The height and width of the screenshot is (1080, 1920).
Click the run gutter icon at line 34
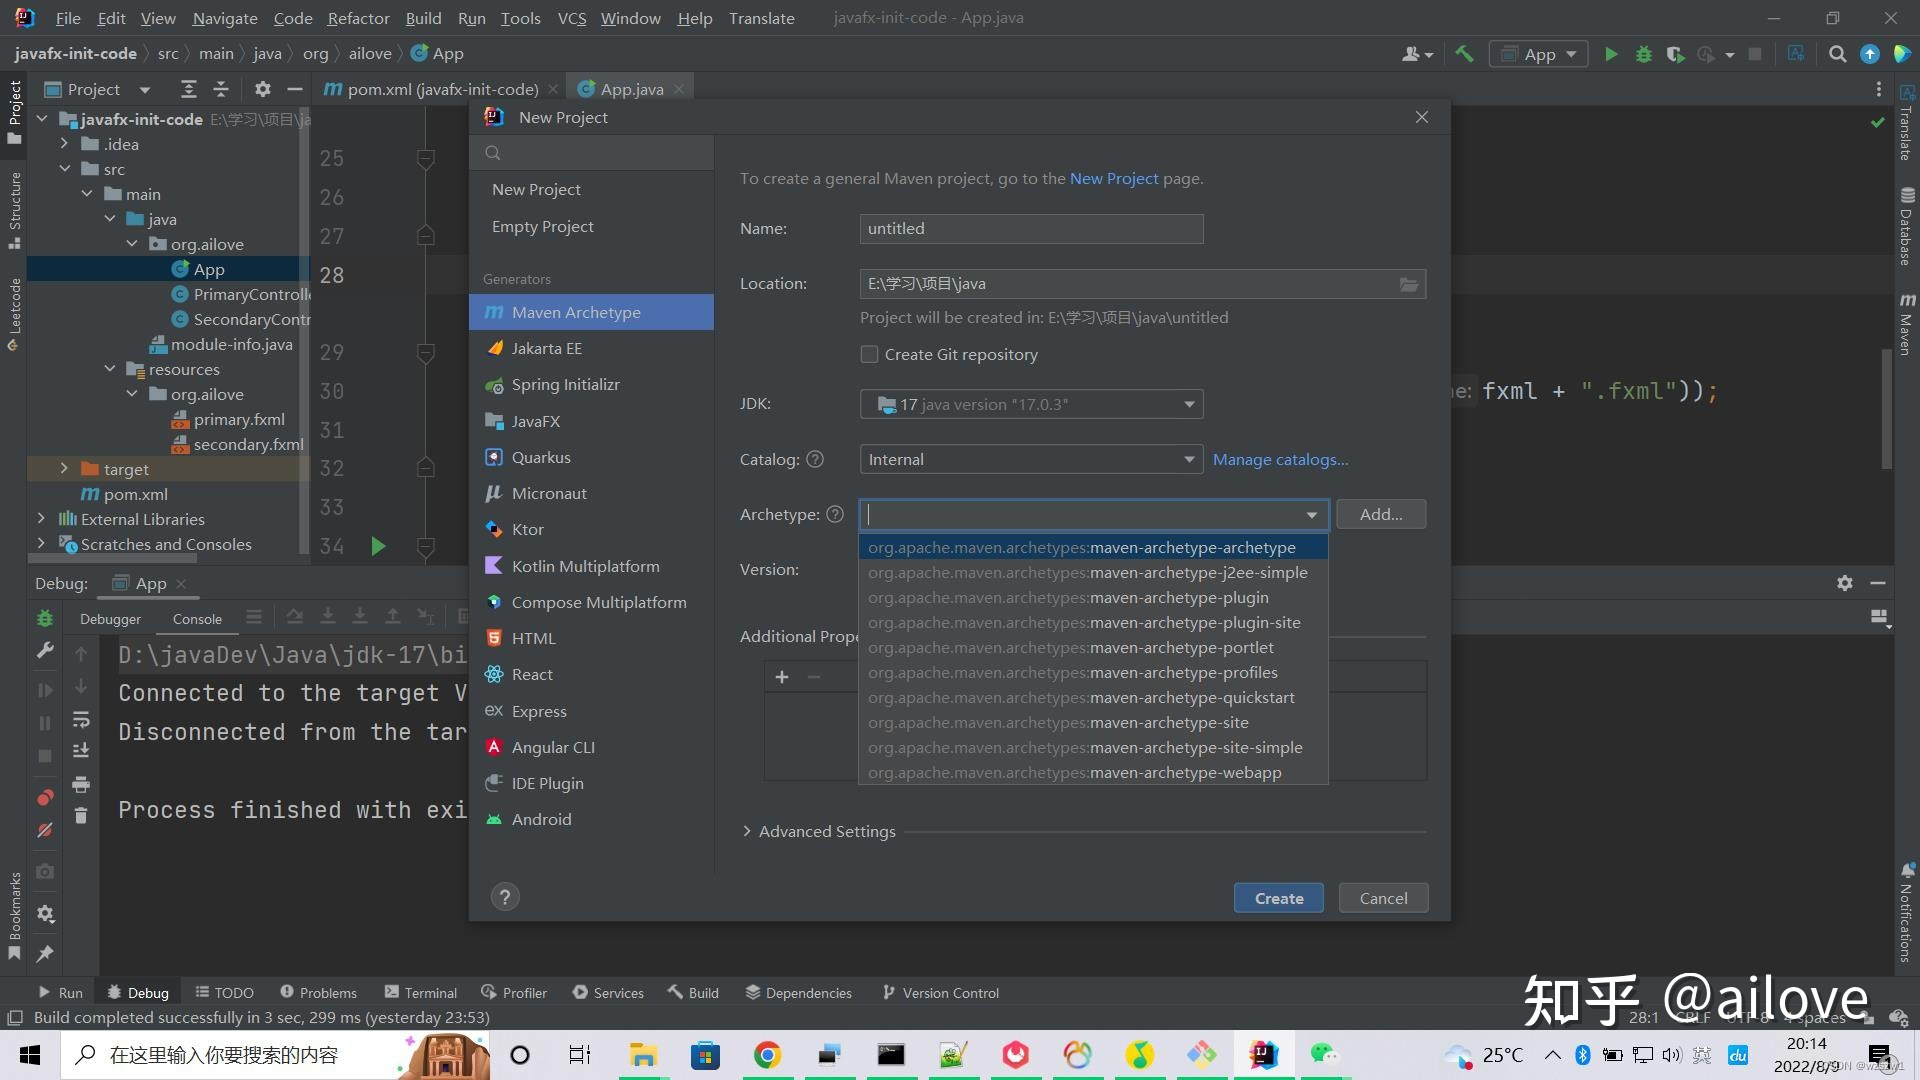(x=378, y=546)
